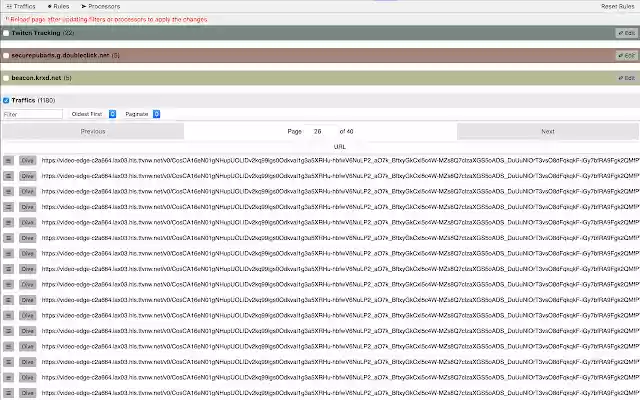Edit the Twitch Tracking rule
This screenshot has height=400, width=640.
click(627, 33)
